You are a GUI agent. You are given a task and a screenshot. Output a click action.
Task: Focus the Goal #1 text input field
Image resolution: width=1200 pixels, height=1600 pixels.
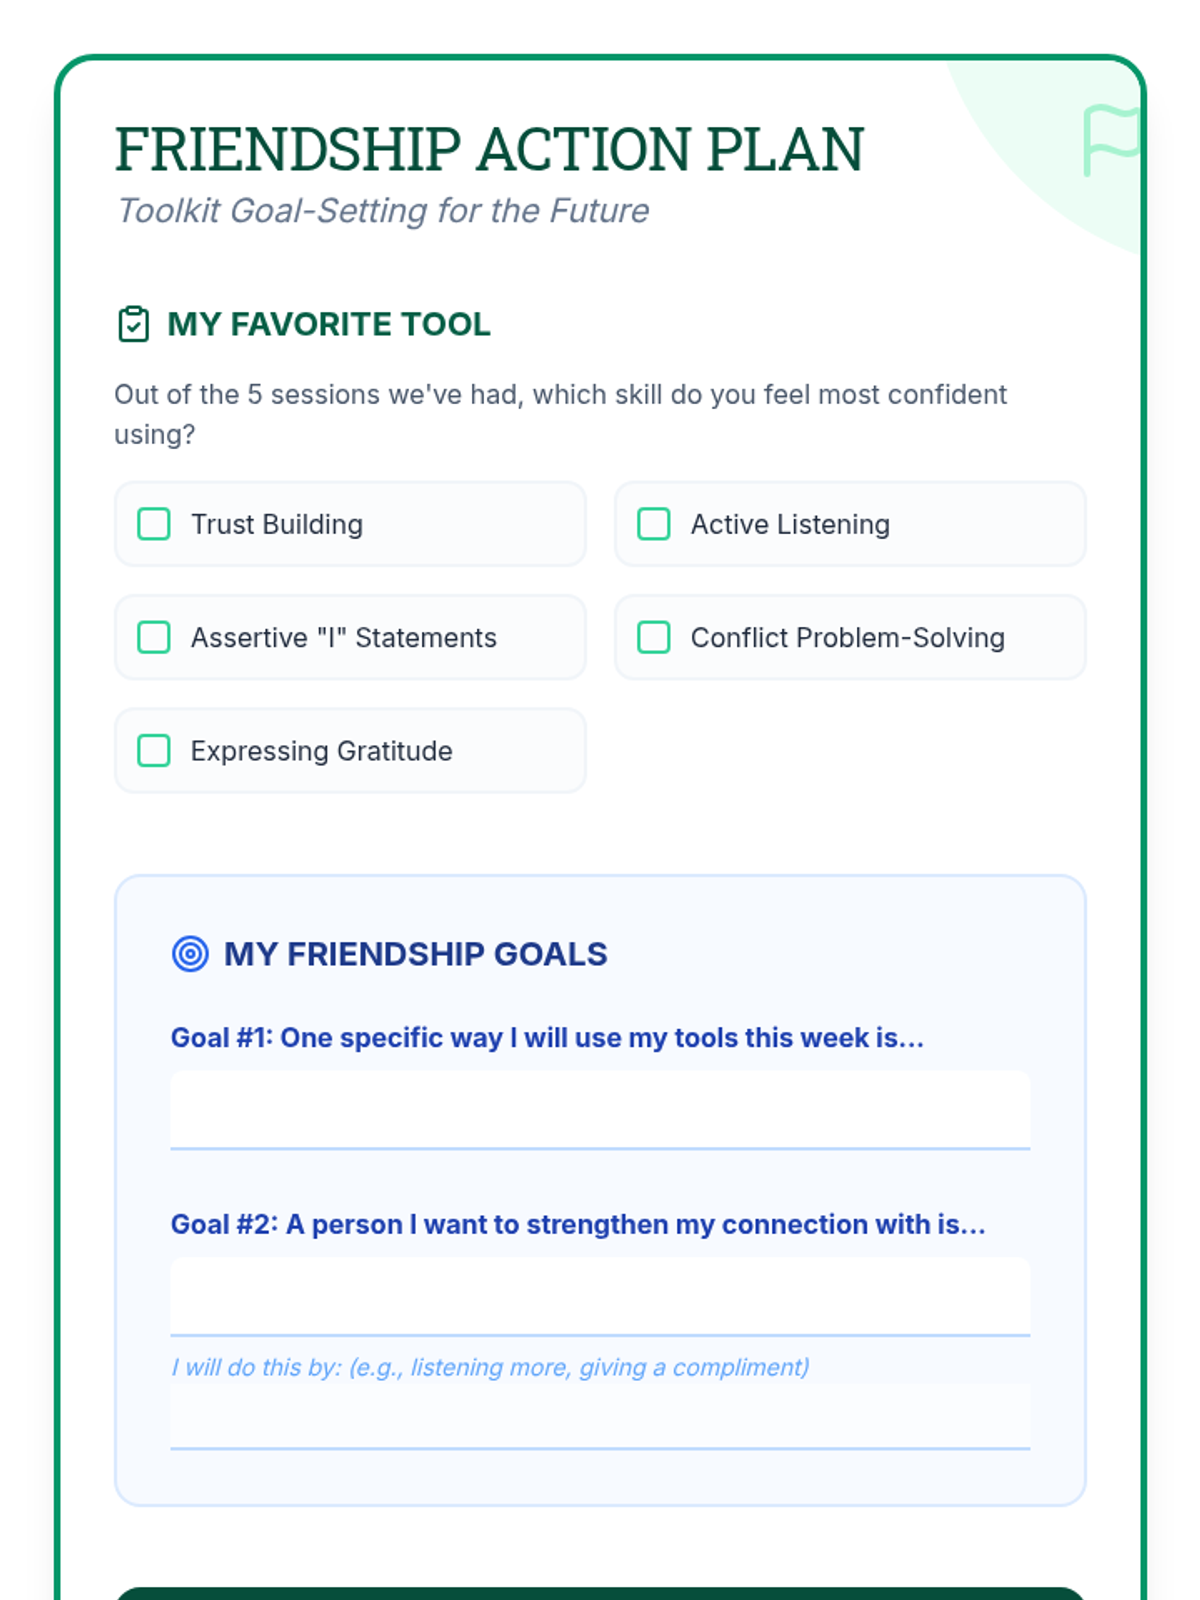(600, 1109)
